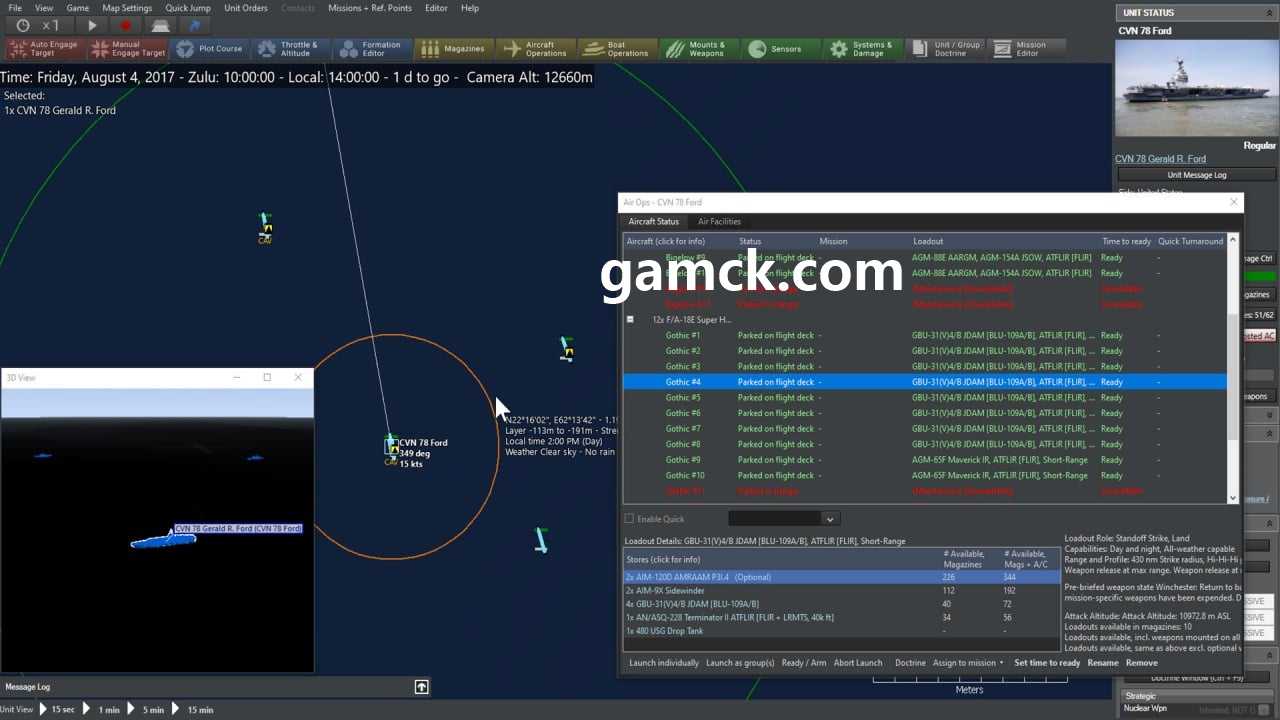Click Launch as group(s)
This screenshot has width=1280, height=720.
(740, 663)
